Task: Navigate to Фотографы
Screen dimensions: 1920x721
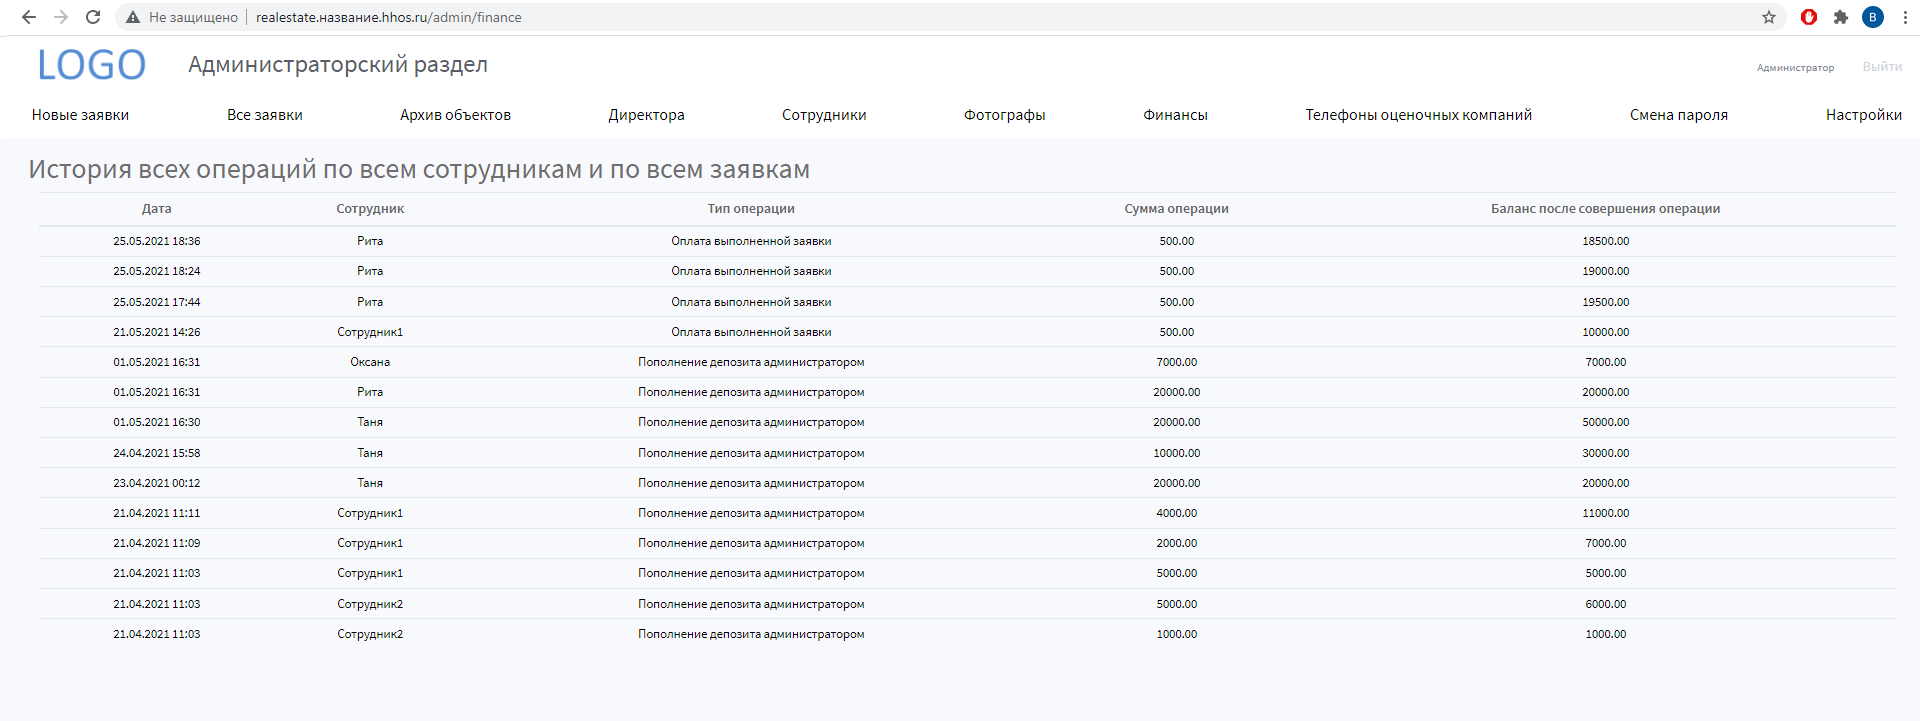Action: point(1004,115)
